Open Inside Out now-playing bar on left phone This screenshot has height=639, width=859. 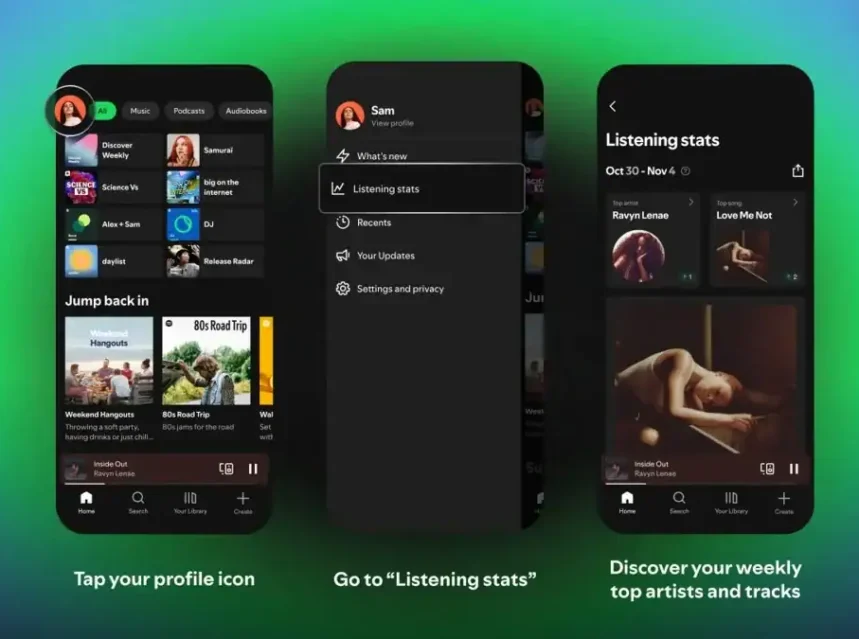(x=164, y=469)
